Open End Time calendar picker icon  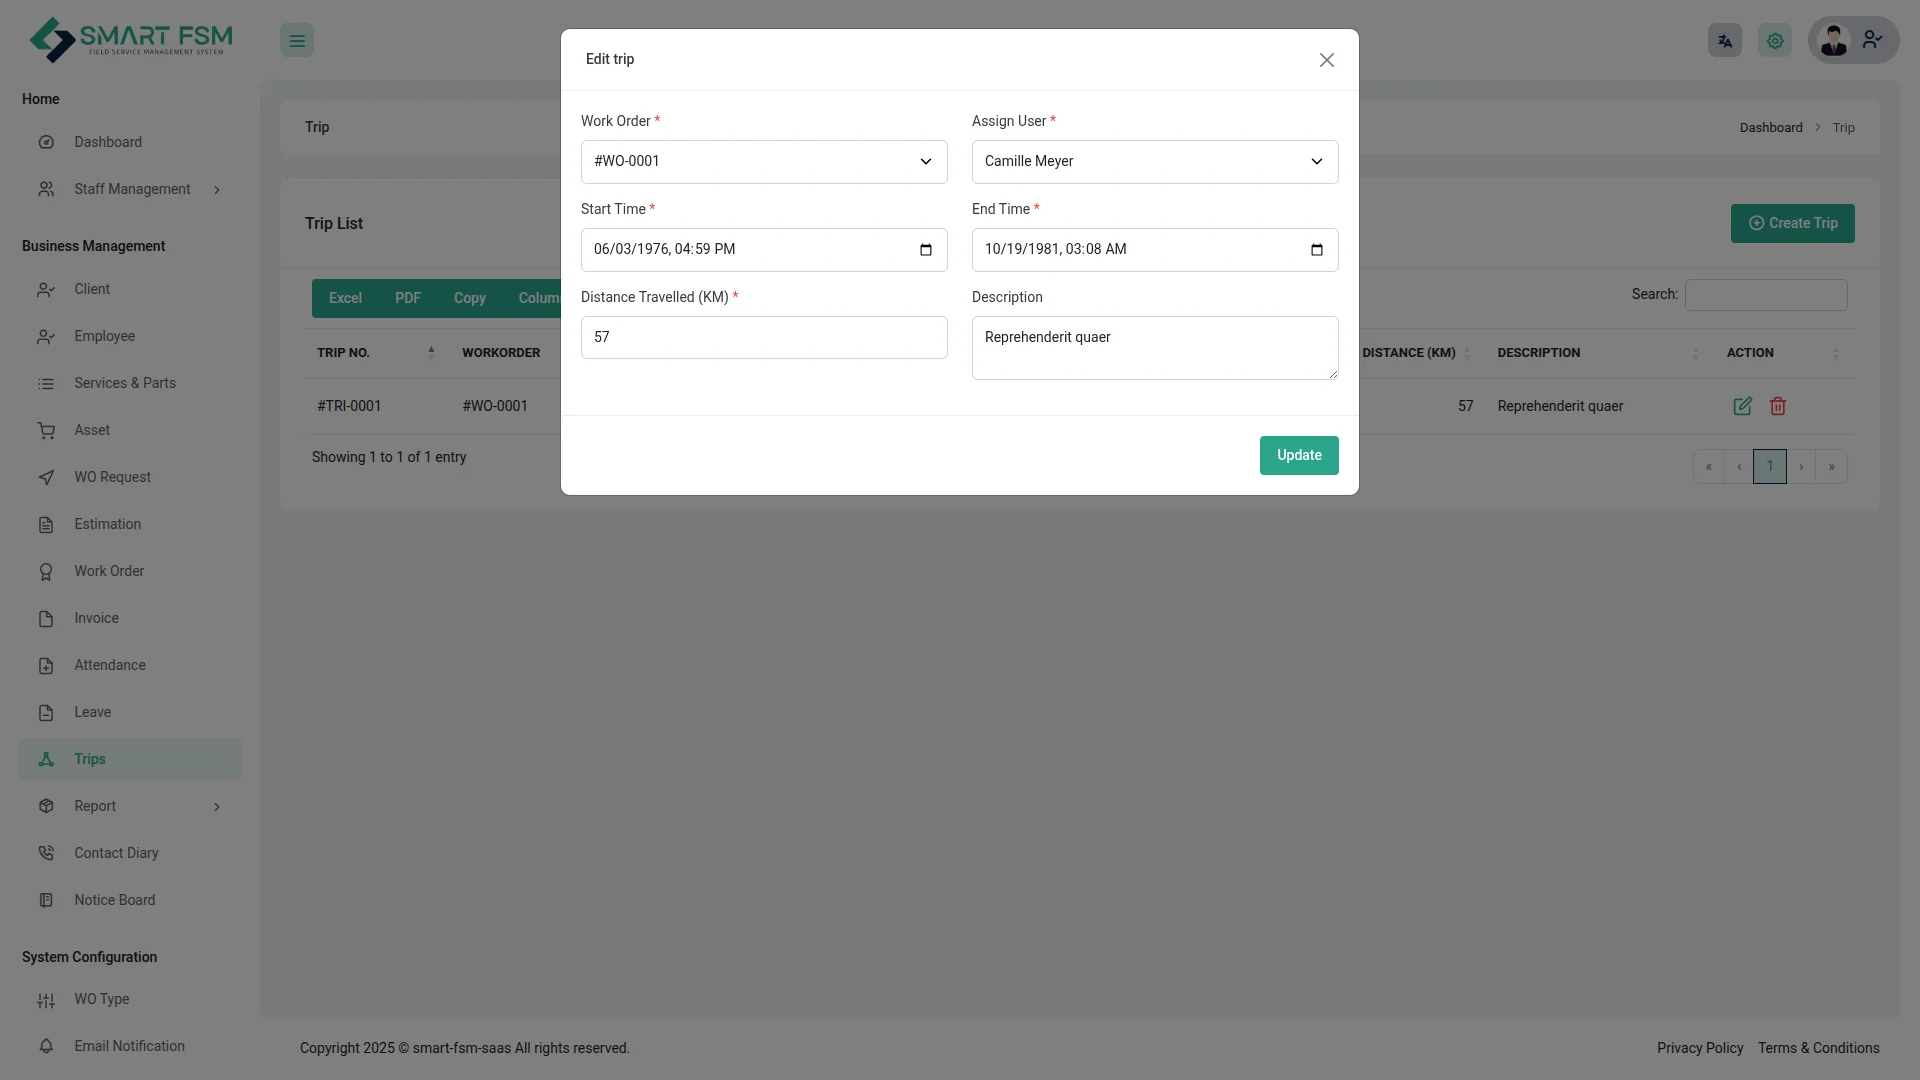tap(1316, 250)
